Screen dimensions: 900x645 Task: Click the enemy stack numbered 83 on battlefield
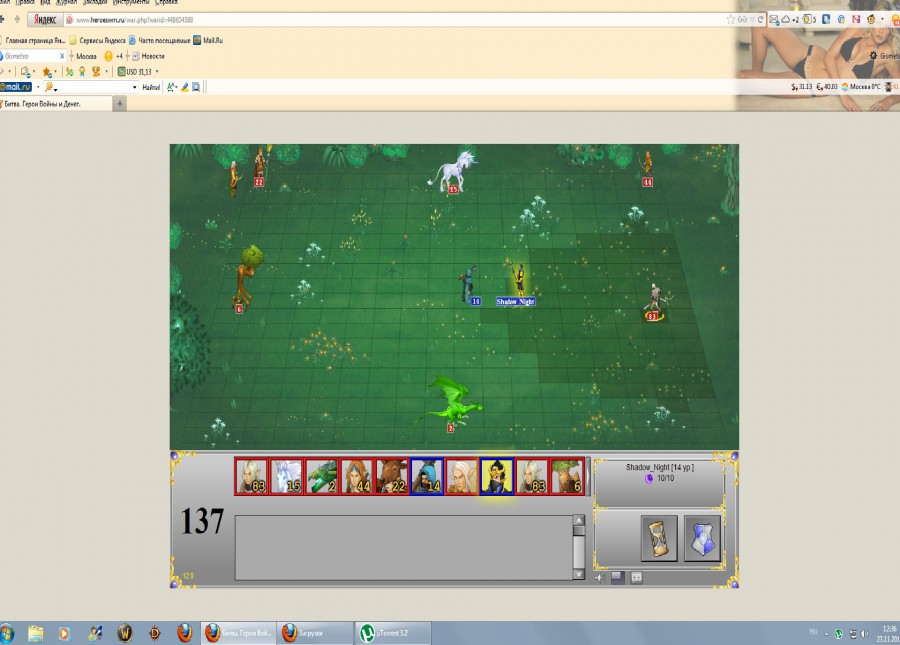coord(655,301)
